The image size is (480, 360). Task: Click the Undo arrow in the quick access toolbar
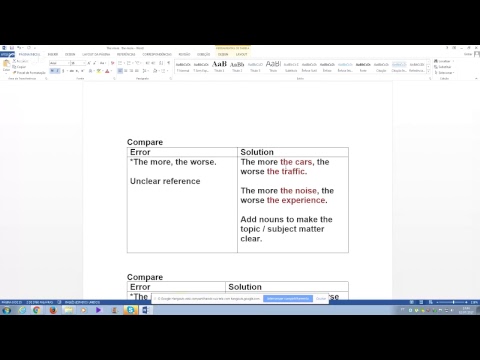pyautogui.click(x=19, y=48)
